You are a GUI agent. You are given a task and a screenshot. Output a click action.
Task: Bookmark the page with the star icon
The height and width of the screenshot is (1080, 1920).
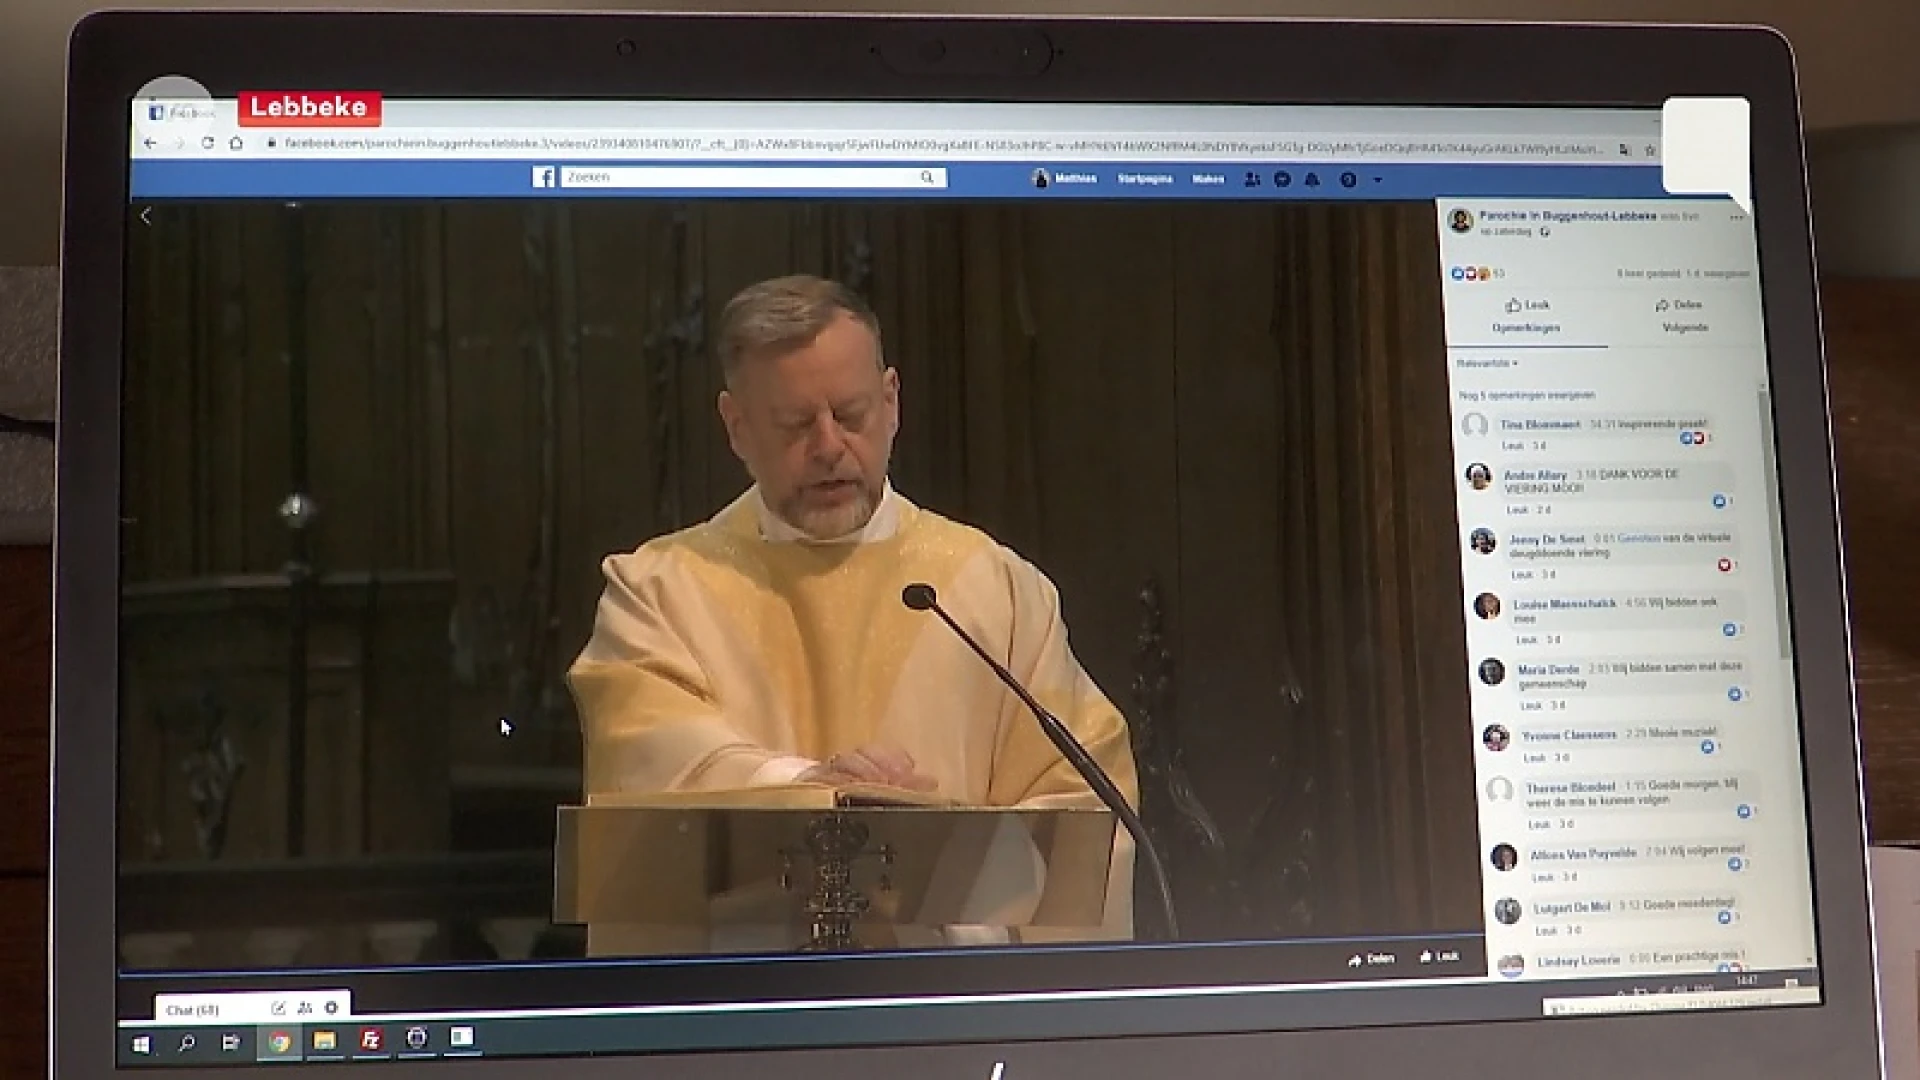(x=1650, y=150)
